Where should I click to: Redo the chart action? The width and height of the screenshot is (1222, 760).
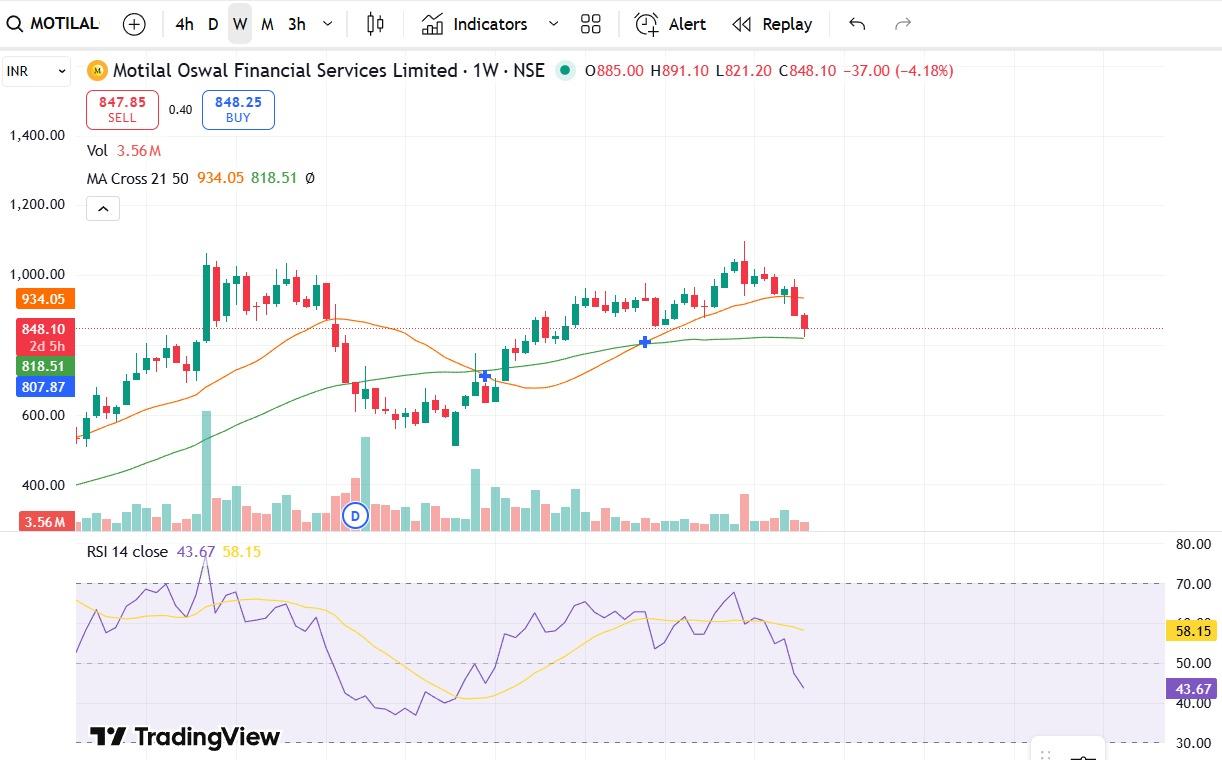click(903, 24)
